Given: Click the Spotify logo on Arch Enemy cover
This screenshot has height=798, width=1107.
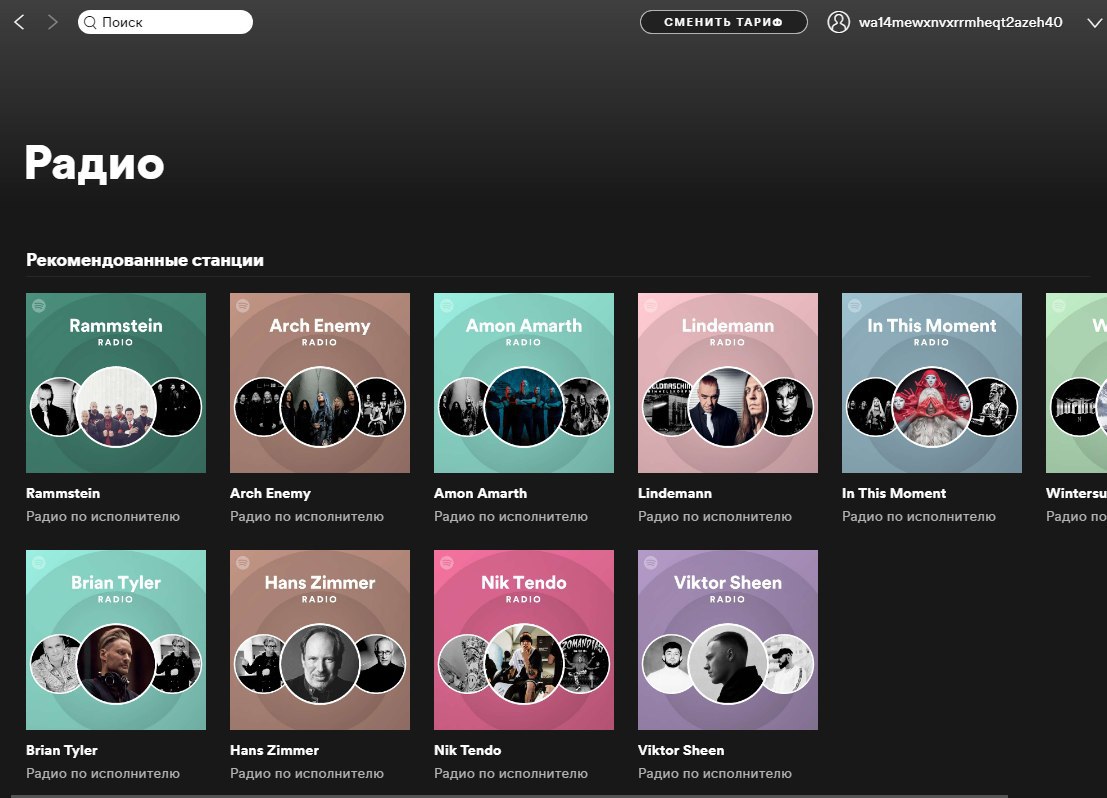Looking at the screenshot, I should coord(243,306).
